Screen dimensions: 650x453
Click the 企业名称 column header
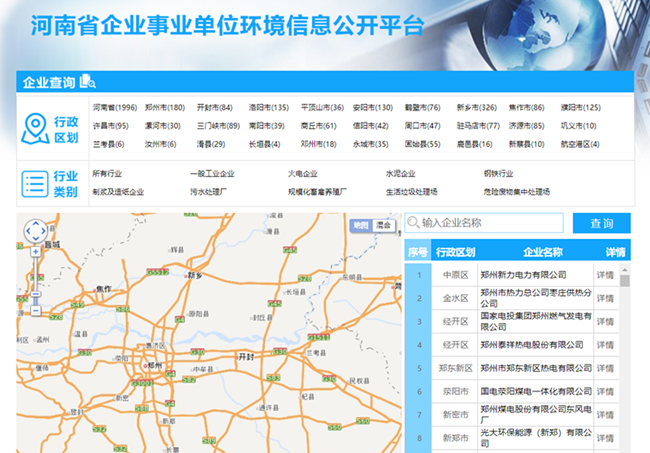click(542, 252)
